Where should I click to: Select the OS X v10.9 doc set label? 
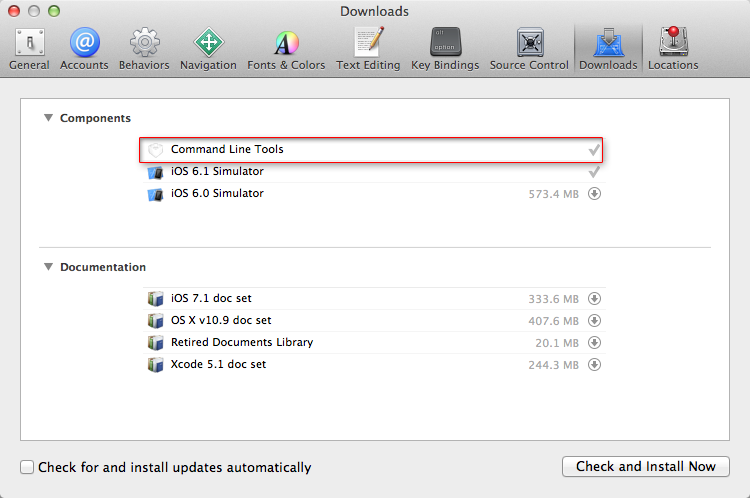221,320
